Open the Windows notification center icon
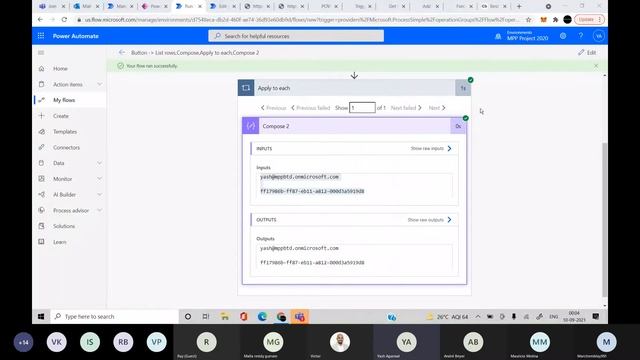640x360 pixels. (x=596, y=316)
